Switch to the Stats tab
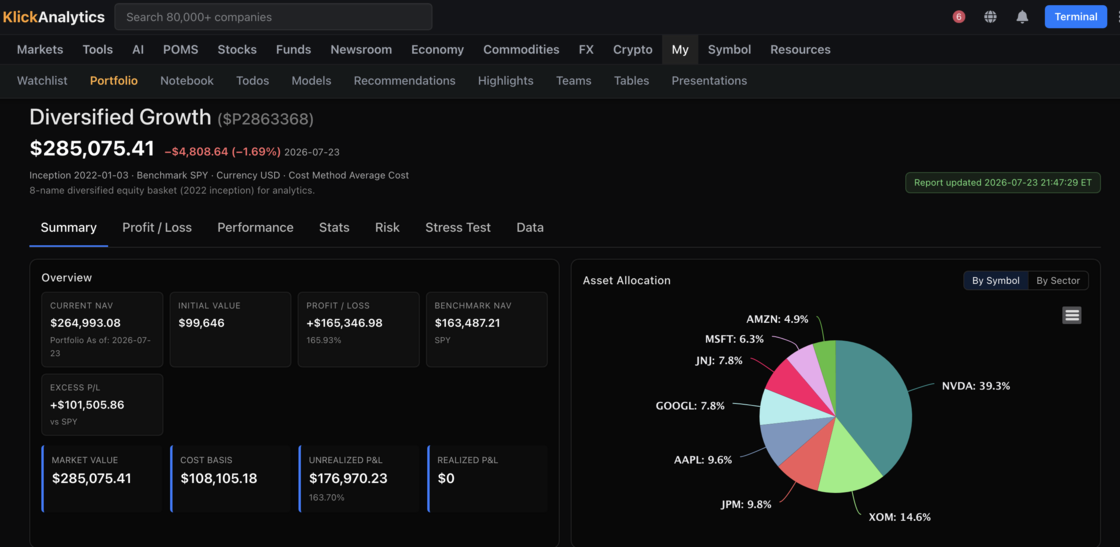Image resolution: width=1120 pixels, height=547 pixels. (334, 228)
